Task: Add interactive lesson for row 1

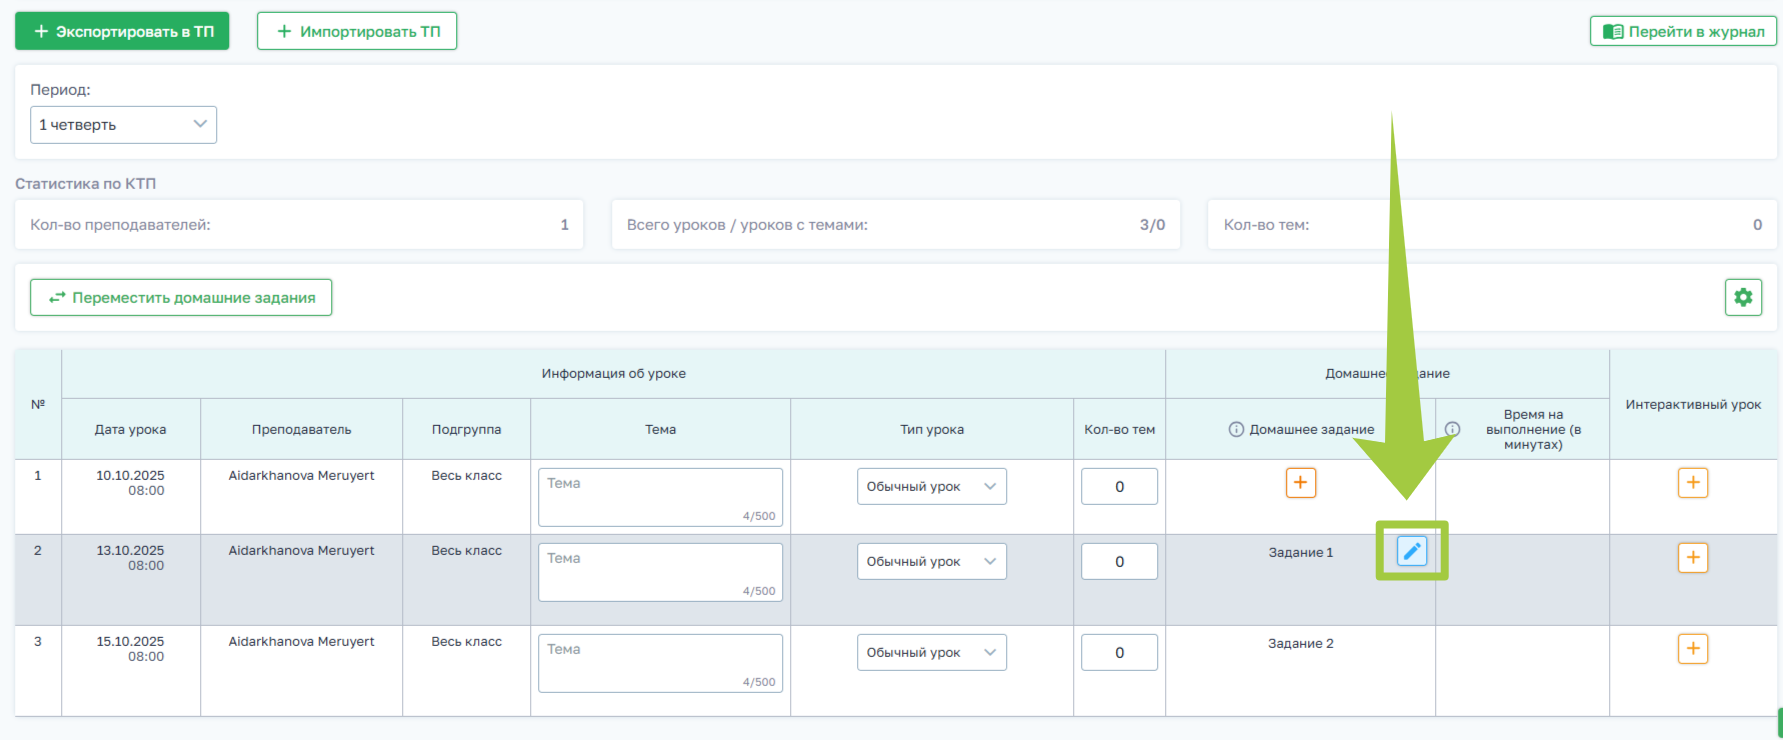Action: [1692, 483]
